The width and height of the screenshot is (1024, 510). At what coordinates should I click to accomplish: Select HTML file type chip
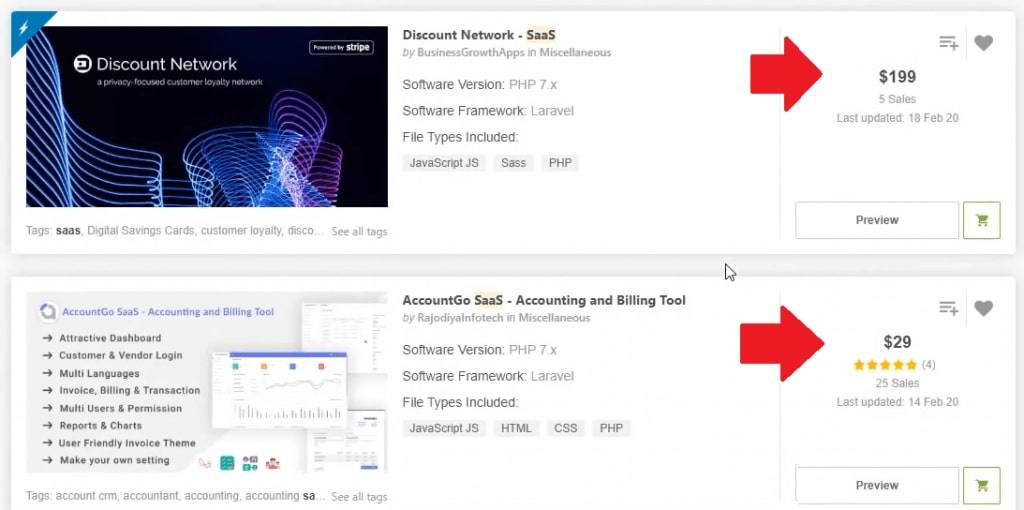[517, 428]
